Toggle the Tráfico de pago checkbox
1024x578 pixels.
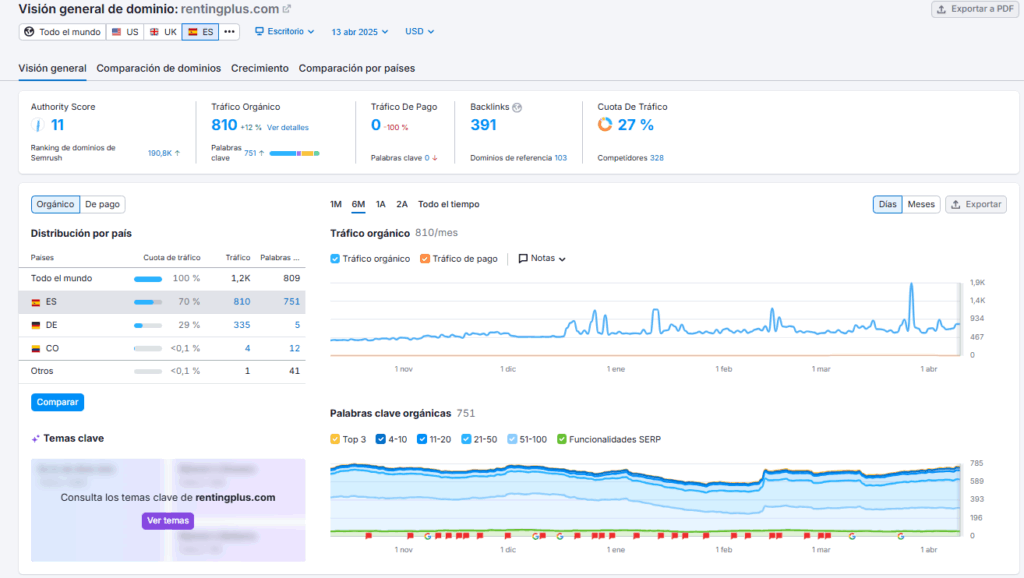pos(425,258)
